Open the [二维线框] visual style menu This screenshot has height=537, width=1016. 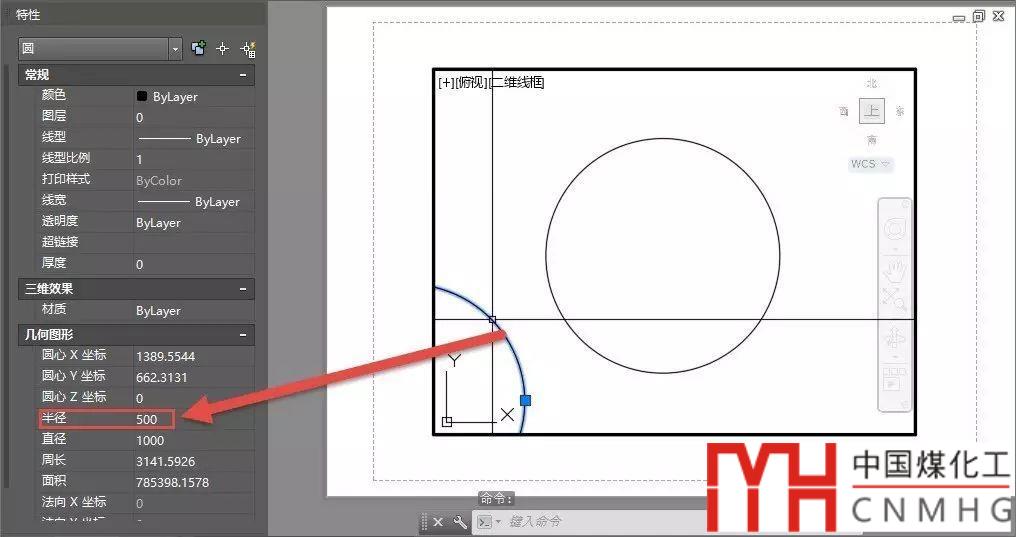pyautogui.click(x=516, y=82)
